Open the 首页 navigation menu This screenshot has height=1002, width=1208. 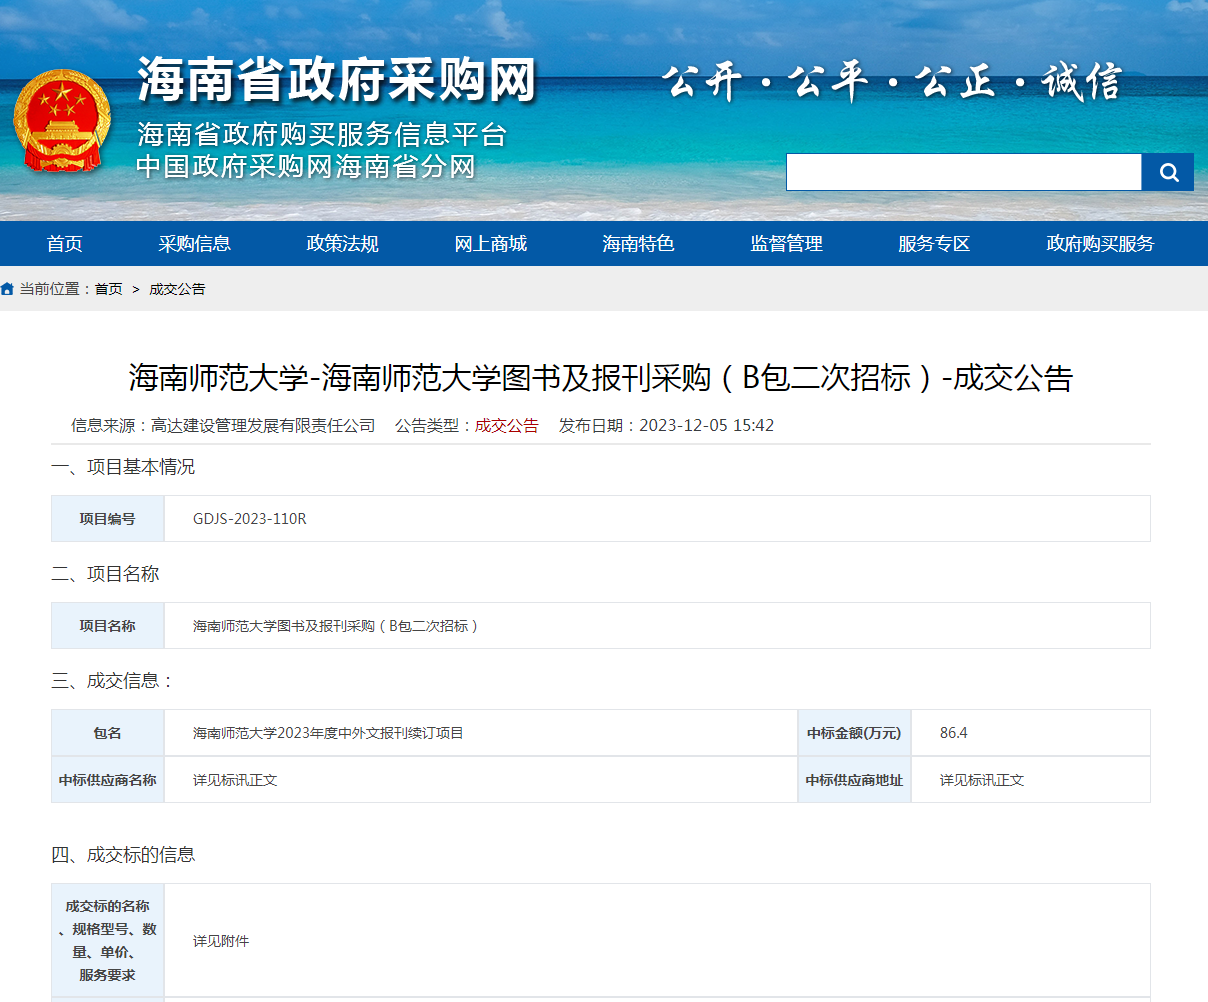(65, 244)
